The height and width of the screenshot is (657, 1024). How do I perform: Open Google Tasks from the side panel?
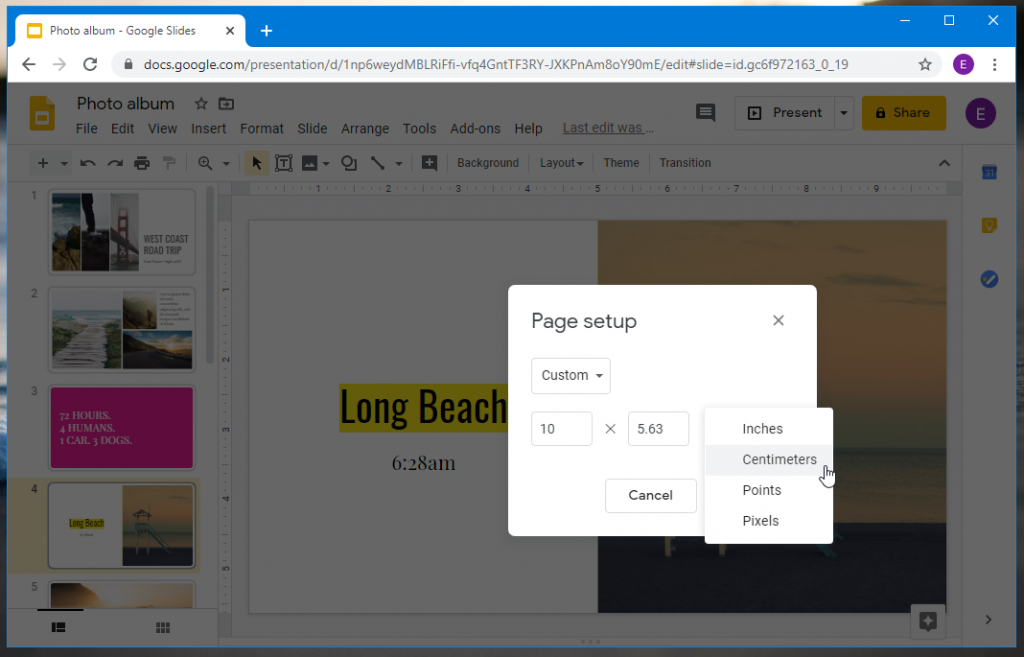click(x=989, y=279)
